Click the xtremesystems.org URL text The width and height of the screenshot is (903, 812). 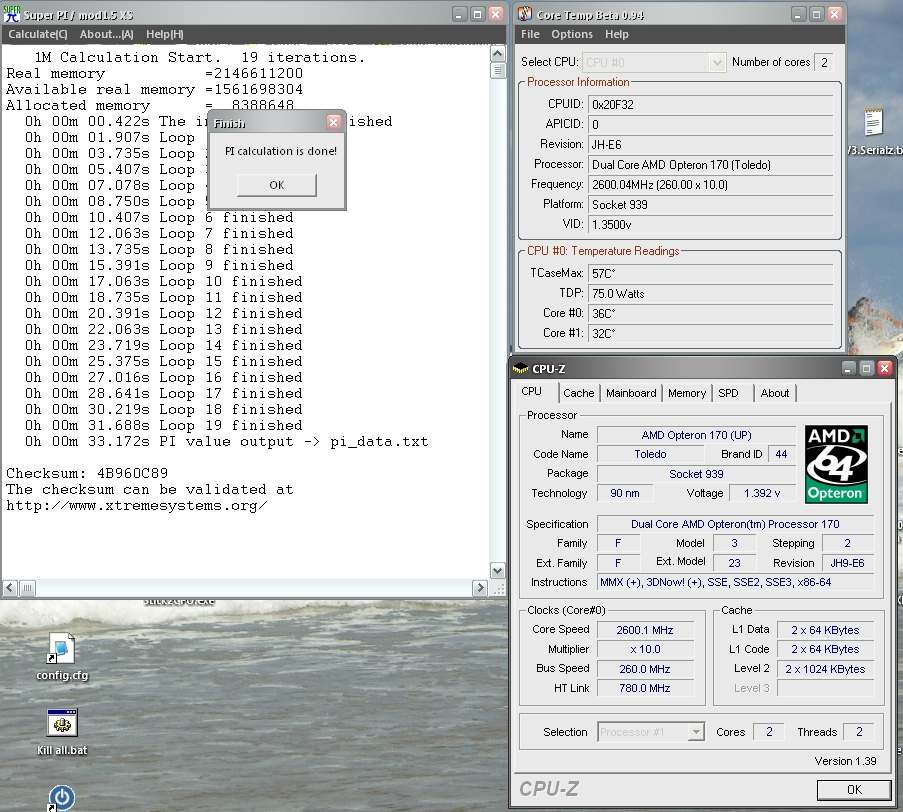136,506
